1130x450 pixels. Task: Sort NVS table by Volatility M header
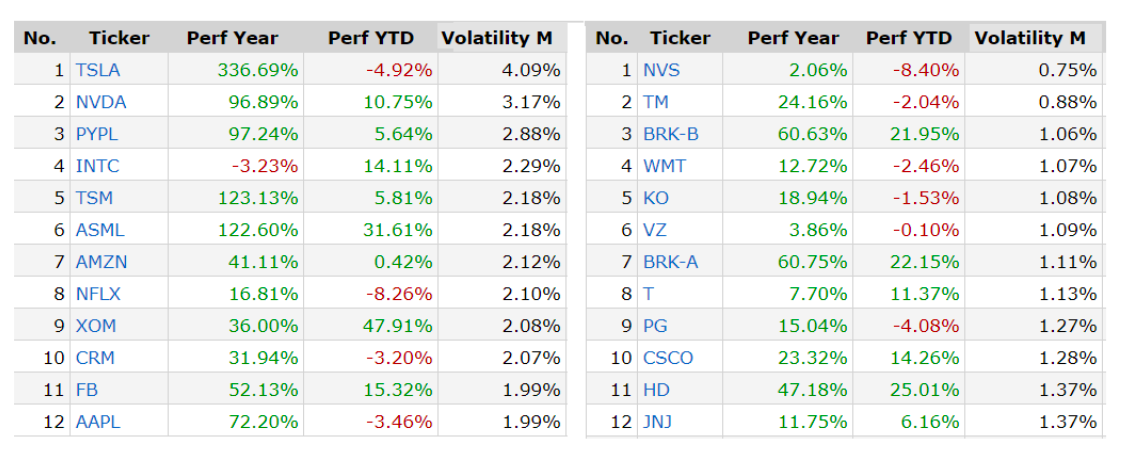point(1030,38)
